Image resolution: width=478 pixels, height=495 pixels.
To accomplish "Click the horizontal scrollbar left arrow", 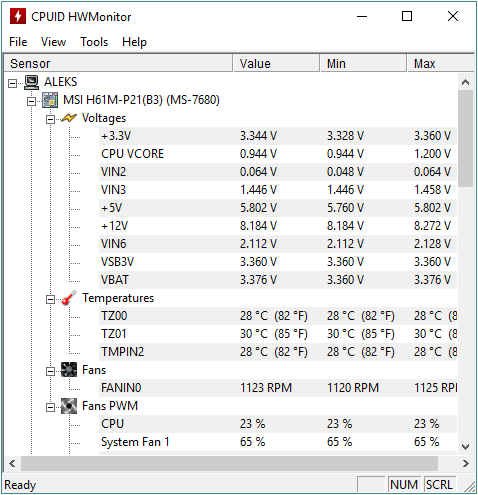I will 12,463.
